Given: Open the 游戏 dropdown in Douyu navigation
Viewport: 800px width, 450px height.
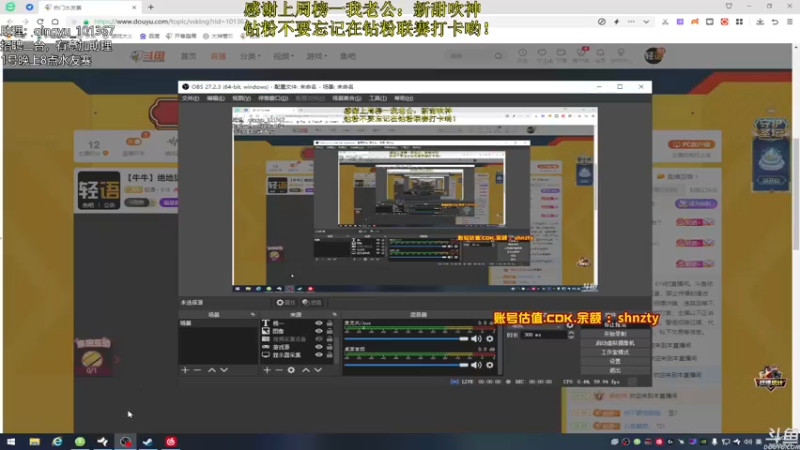Looking at the screenshot, I should coord(316,56).
